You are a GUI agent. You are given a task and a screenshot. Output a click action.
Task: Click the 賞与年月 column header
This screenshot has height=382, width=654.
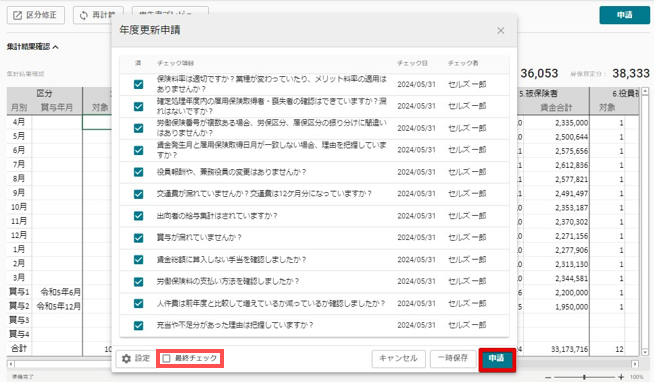57,108
